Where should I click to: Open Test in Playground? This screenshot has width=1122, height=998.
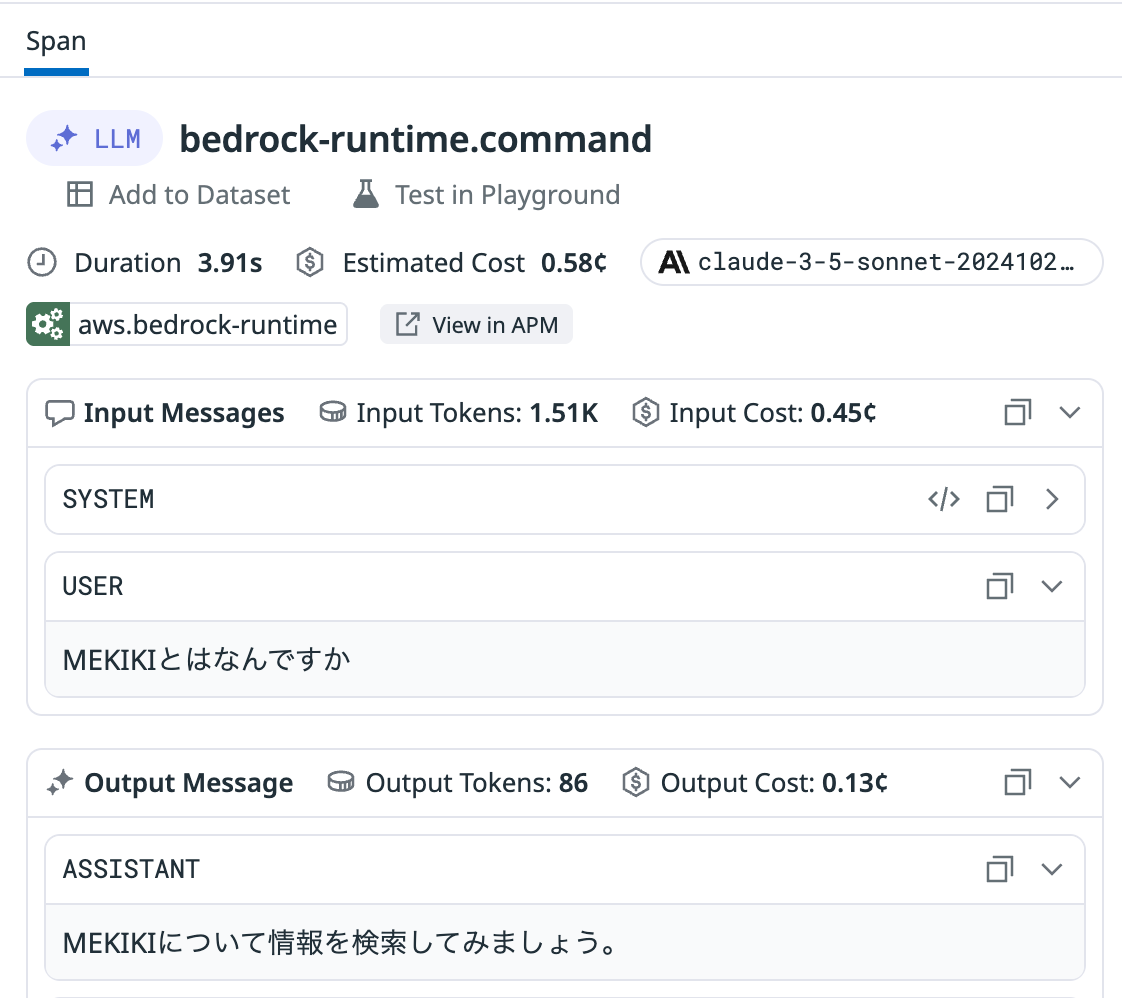tap(487, 195)
